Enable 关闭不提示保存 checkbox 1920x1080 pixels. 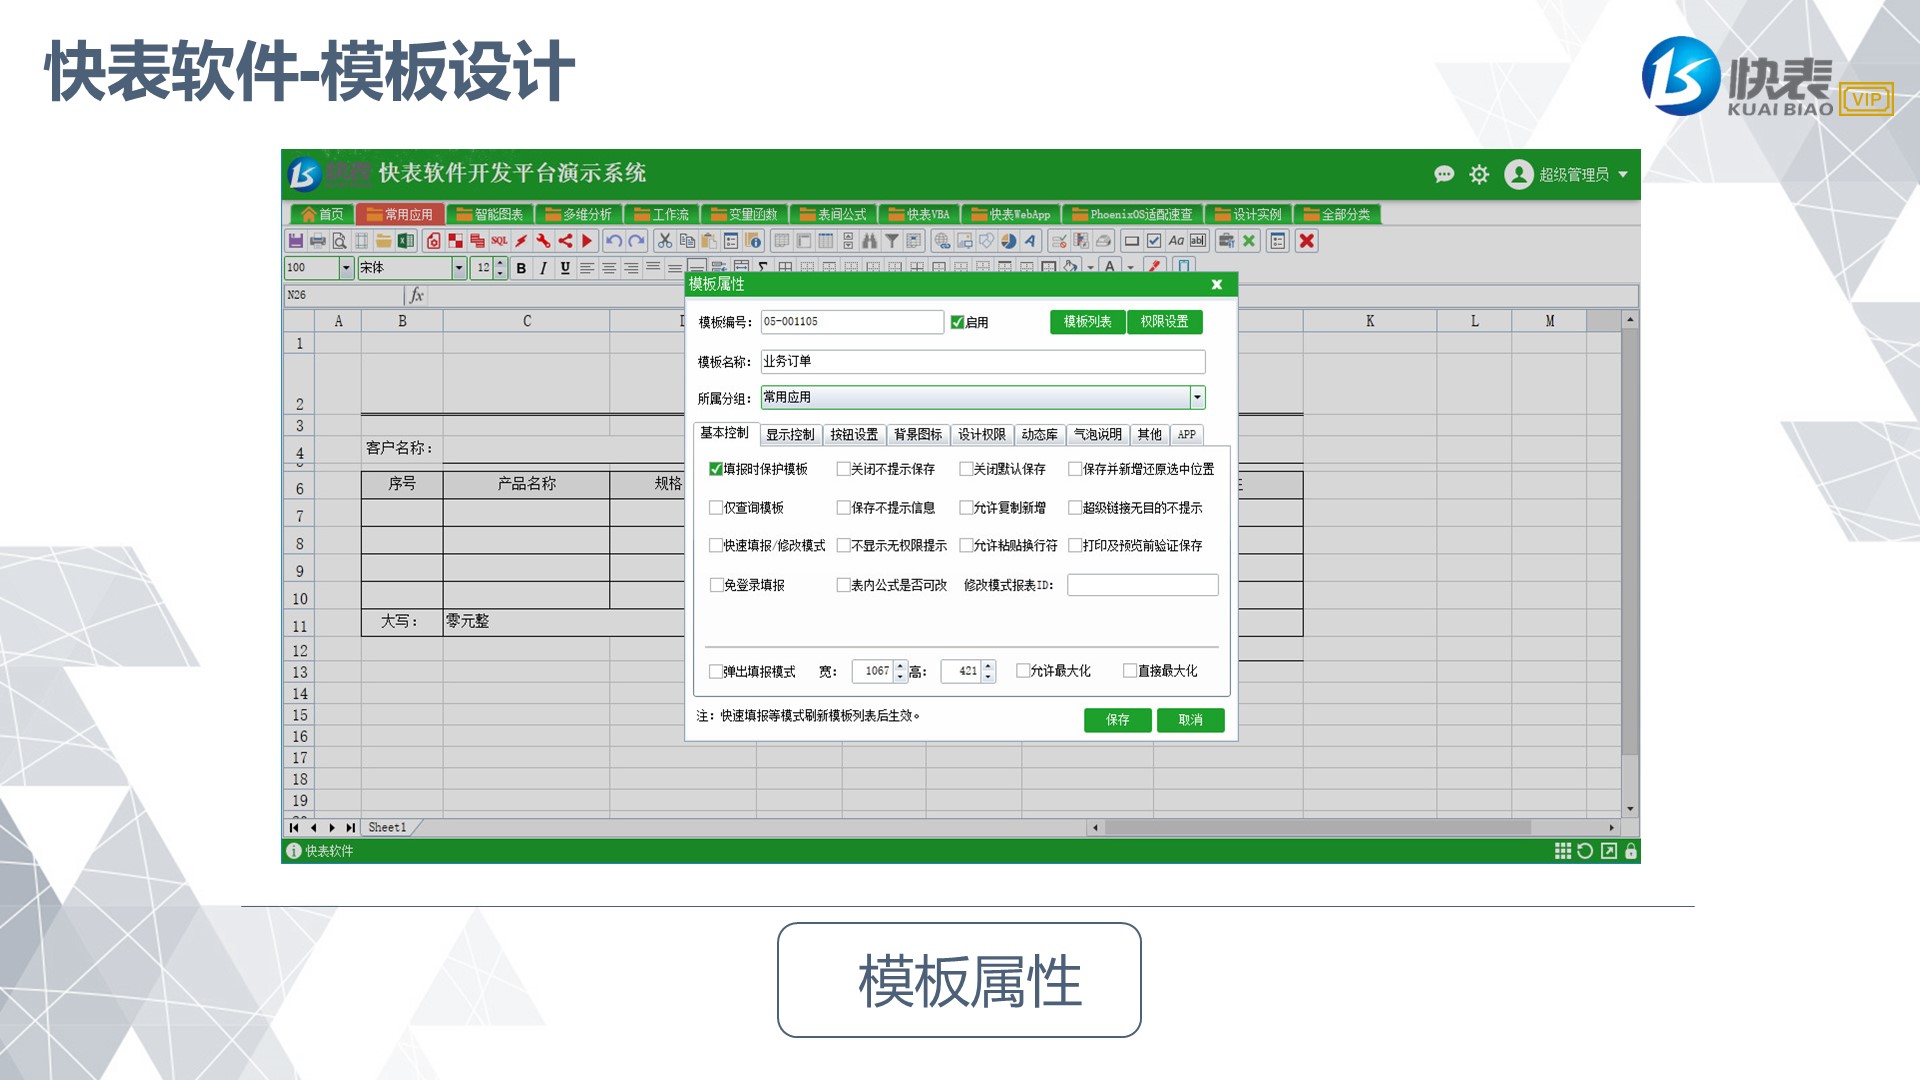(843, 469)
